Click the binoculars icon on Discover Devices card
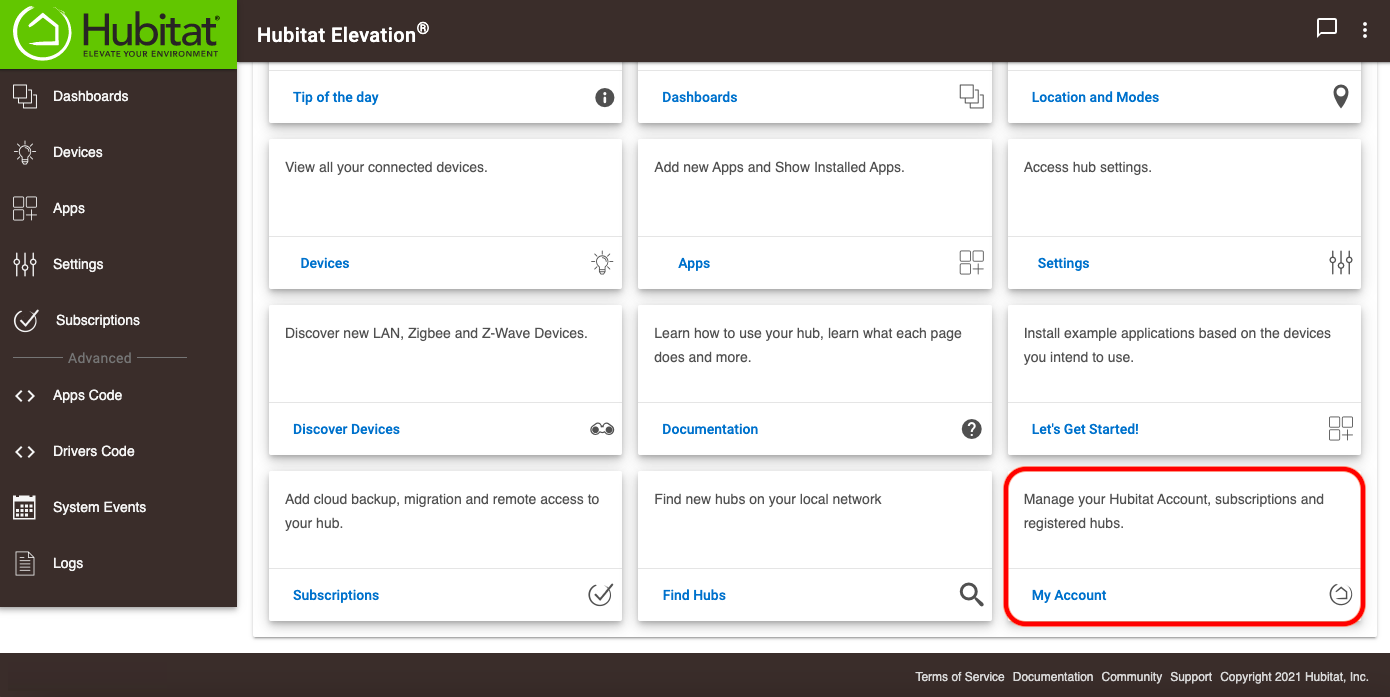The width and height of the screenshot is (1390, 697). [602, 429]
